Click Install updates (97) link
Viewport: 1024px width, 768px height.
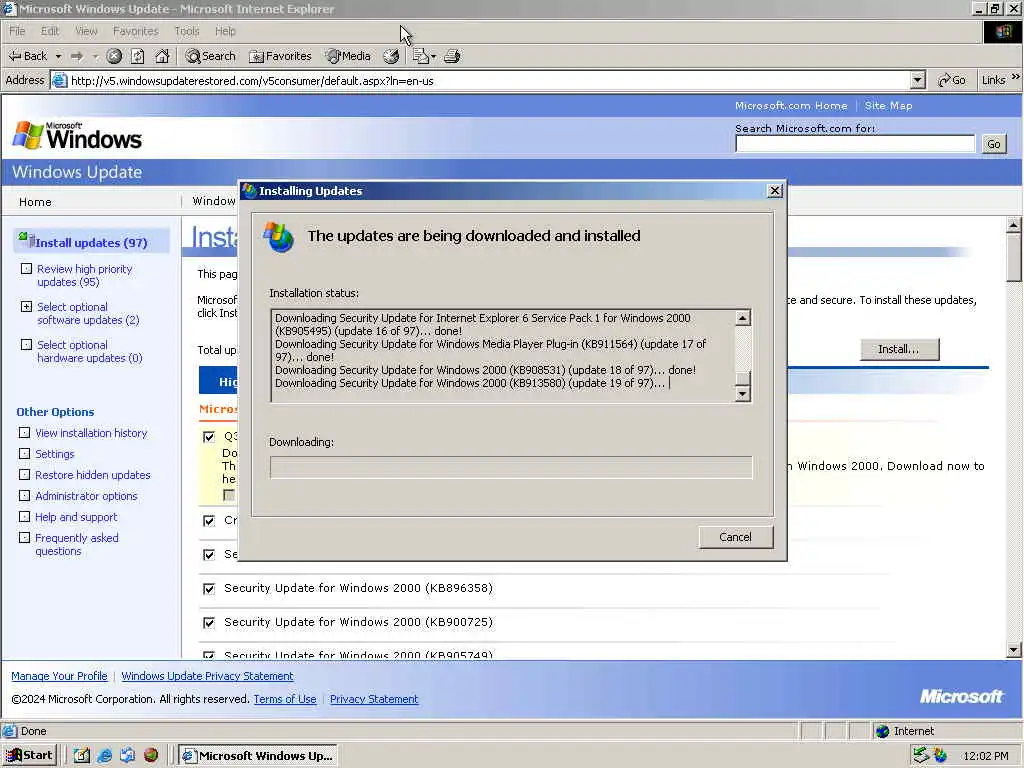click(x=91, y=242)
